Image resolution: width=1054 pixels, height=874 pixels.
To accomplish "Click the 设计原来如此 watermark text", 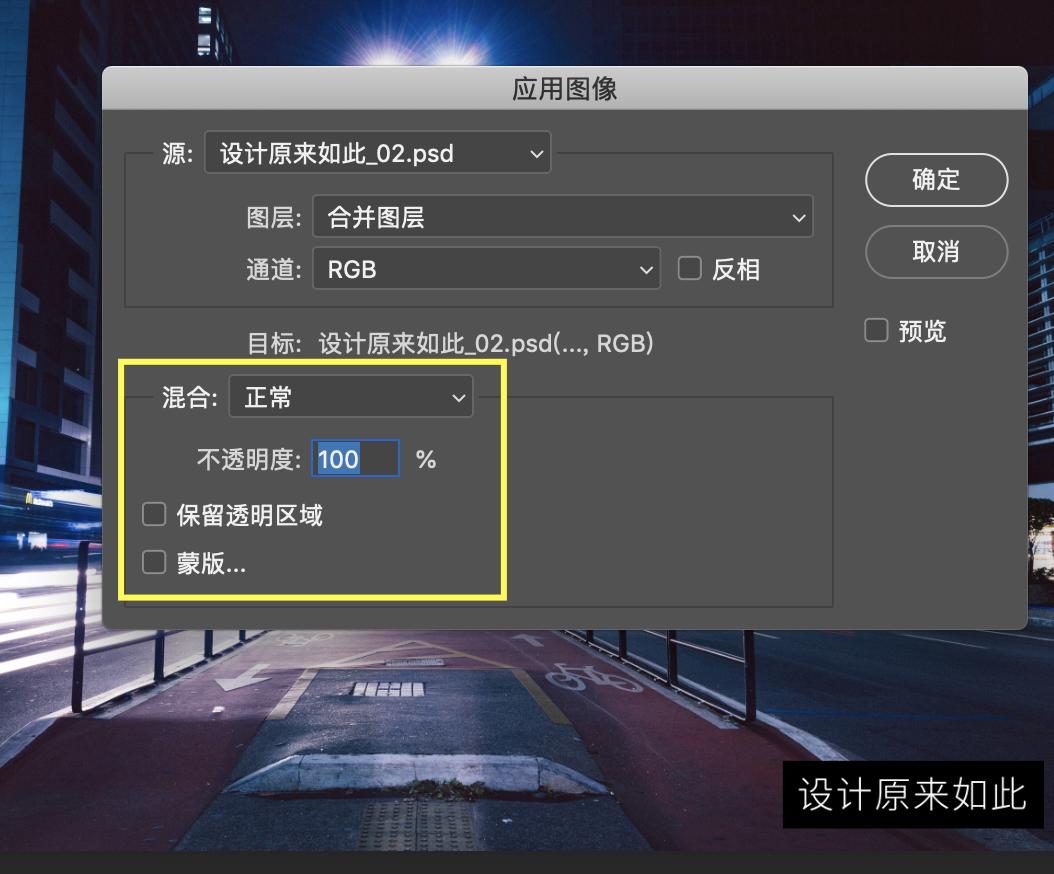I will [x=911, y=795].
